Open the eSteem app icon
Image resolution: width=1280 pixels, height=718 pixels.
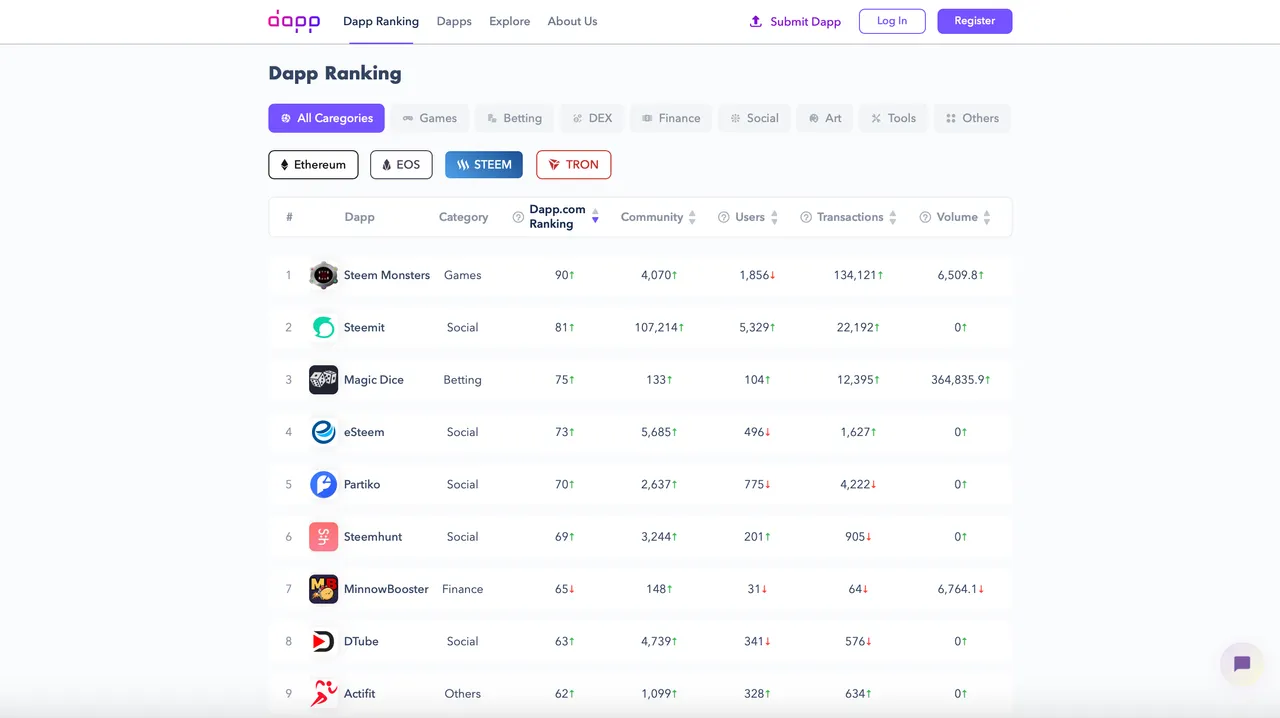coord(323,432)
